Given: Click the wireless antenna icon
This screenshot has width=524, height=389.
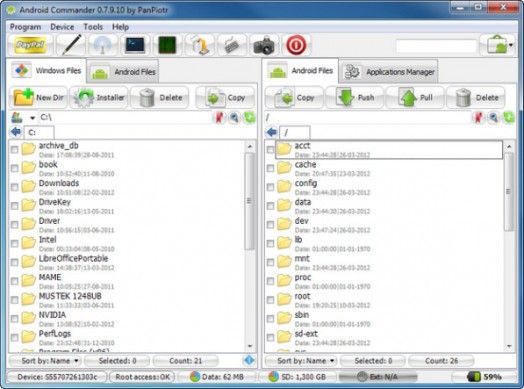Looking at the screenshot, I should coord(103,45).
